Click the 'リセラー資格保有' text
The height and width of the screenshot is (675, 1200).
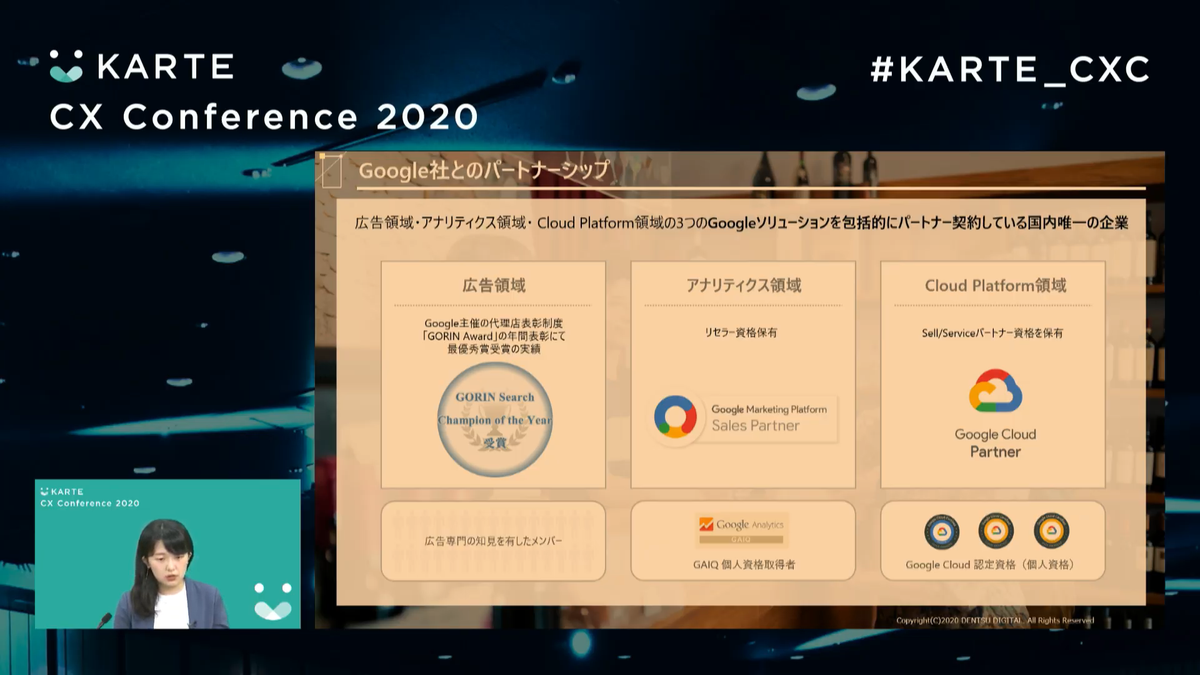742,333
